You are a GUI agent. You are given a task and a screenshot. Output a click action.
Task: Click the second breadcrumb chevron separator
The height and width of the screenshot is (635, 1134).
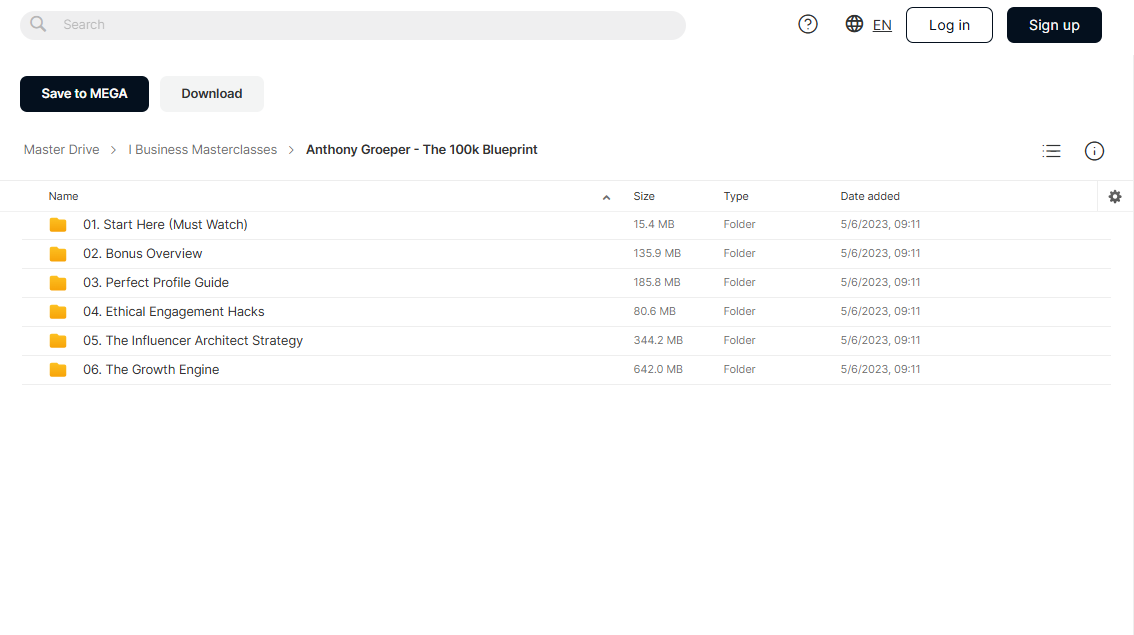[x=291, y=150]
